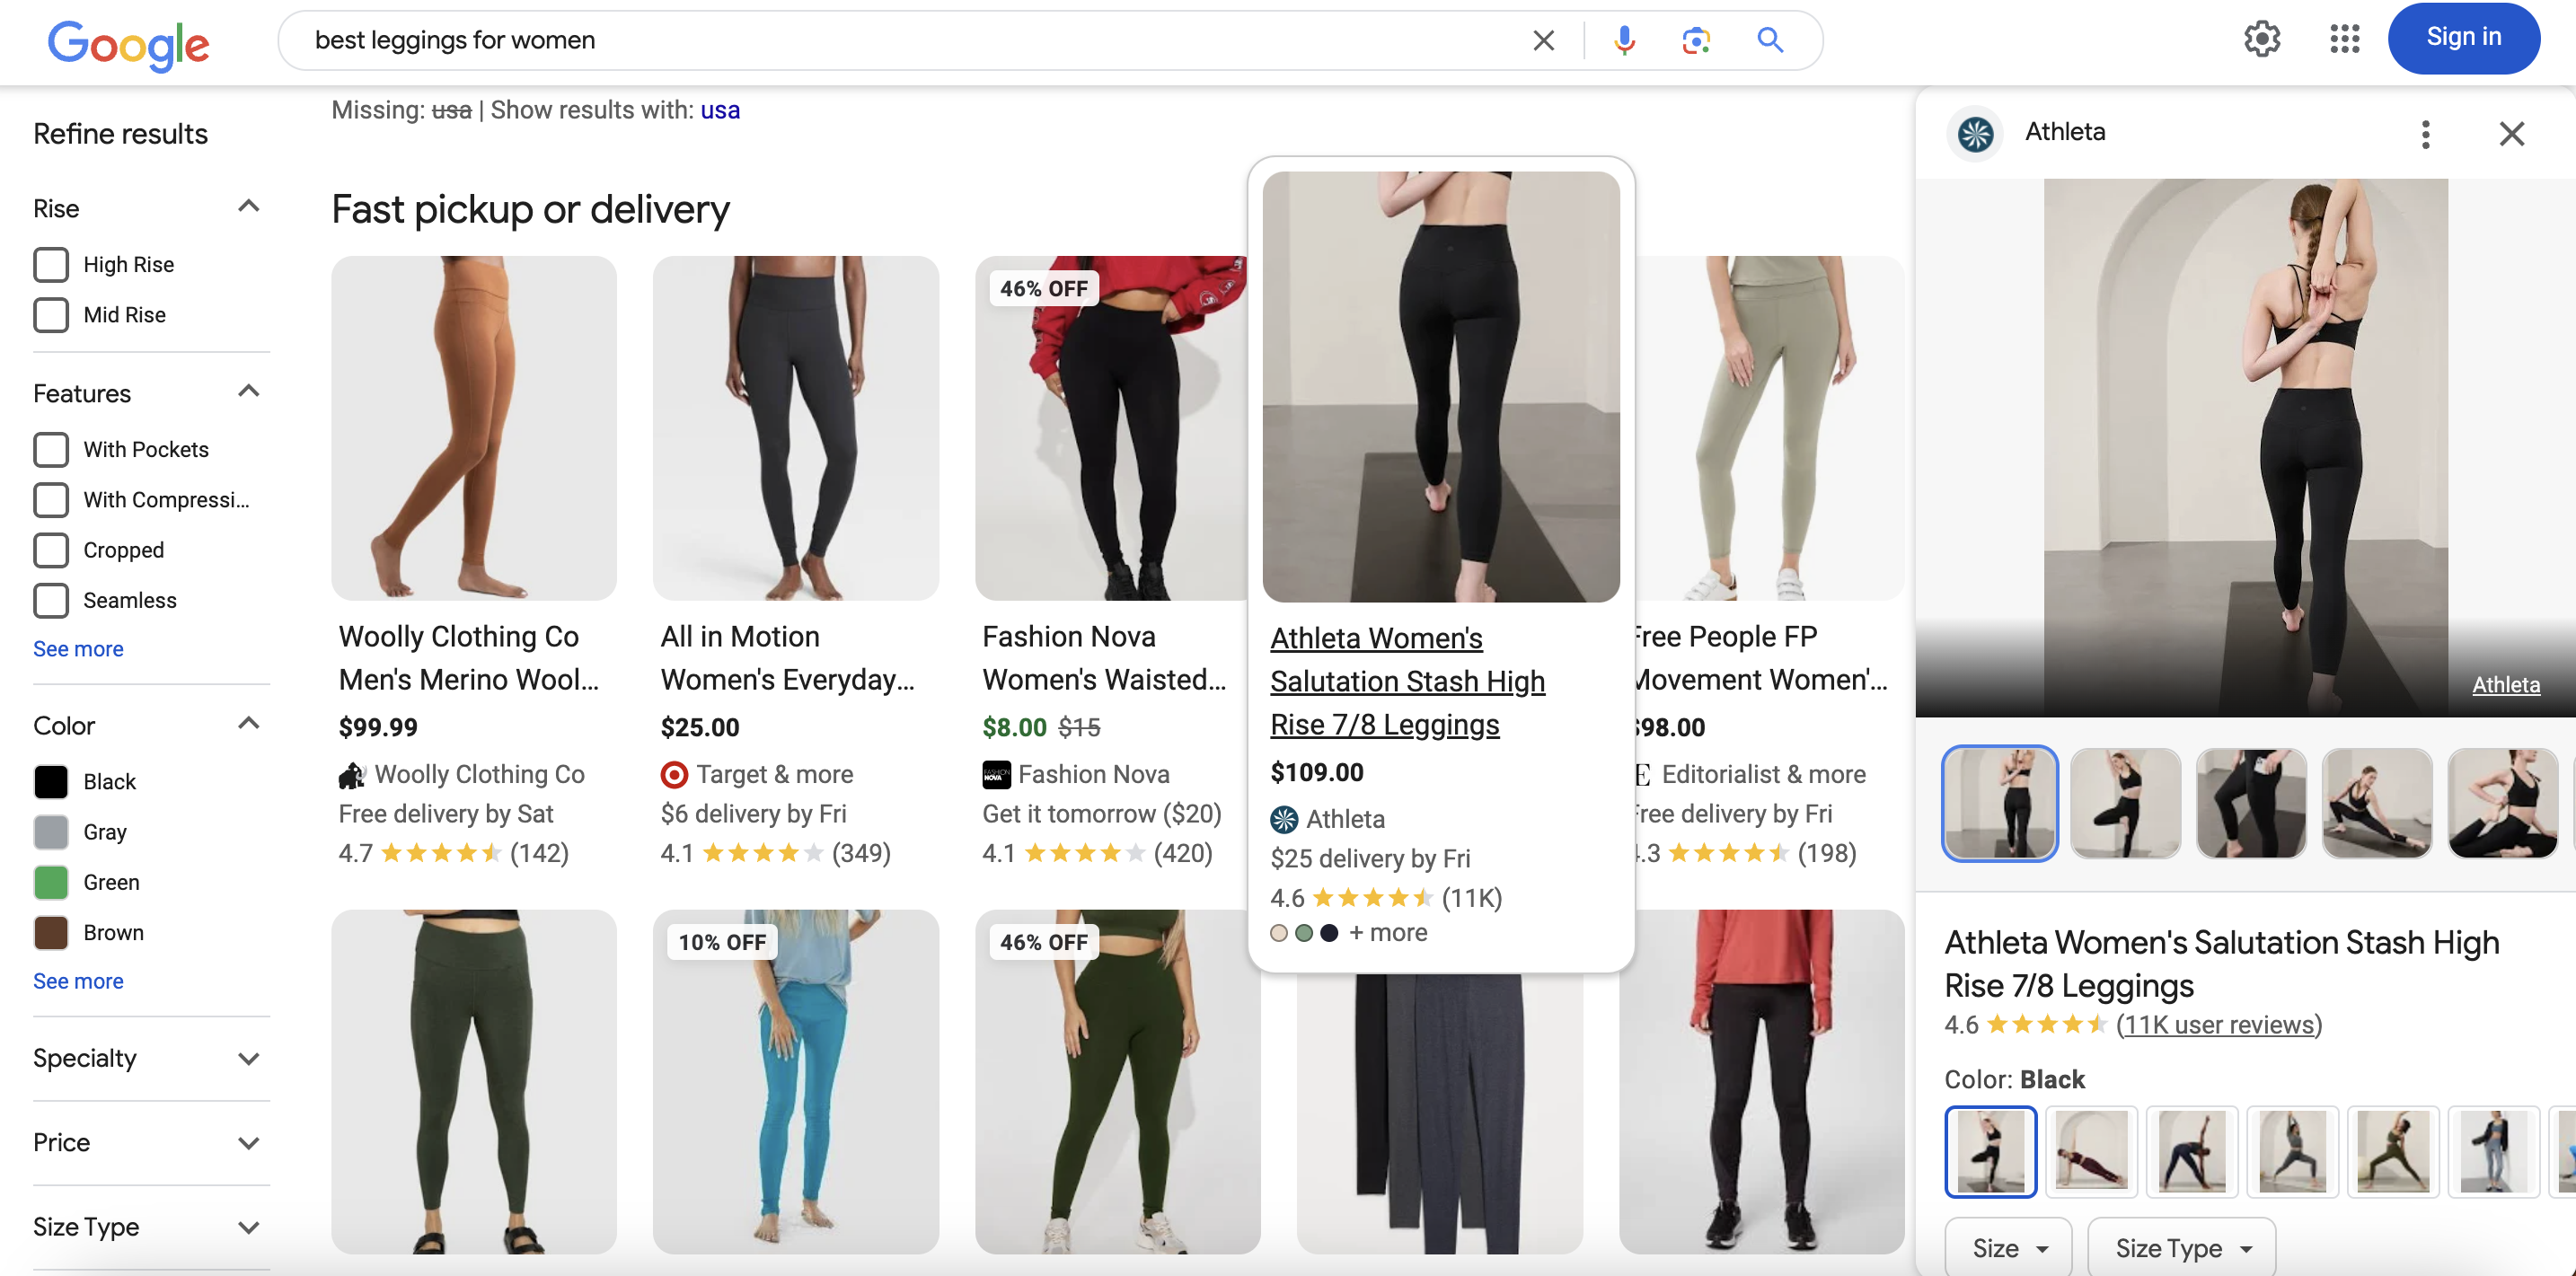Select third photo thumbnail in the product panel

[2251, 803]
